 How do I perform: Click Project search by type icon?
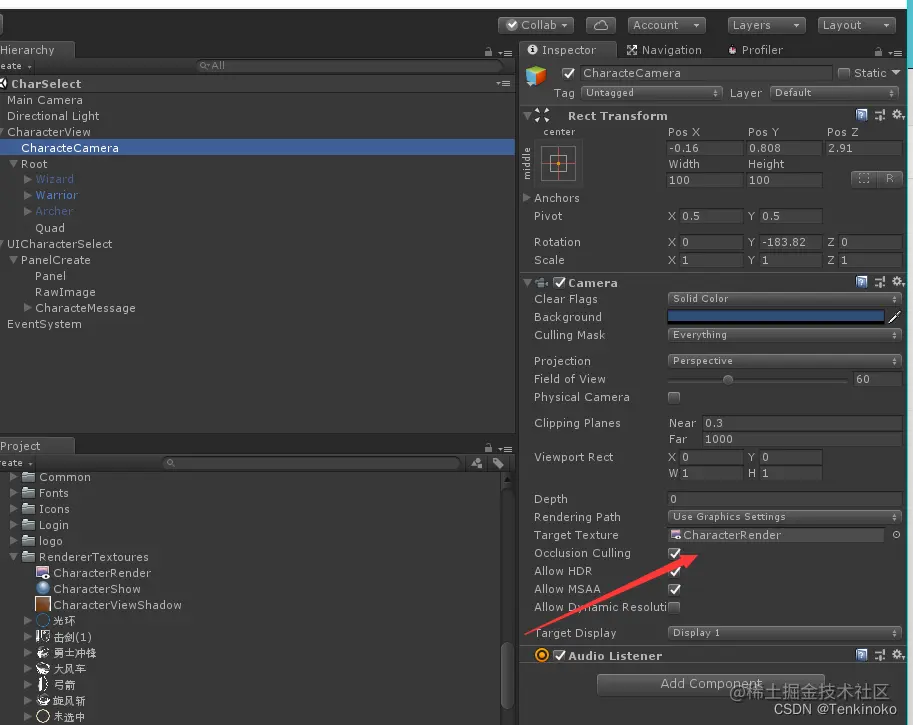(x=477, y=463)
